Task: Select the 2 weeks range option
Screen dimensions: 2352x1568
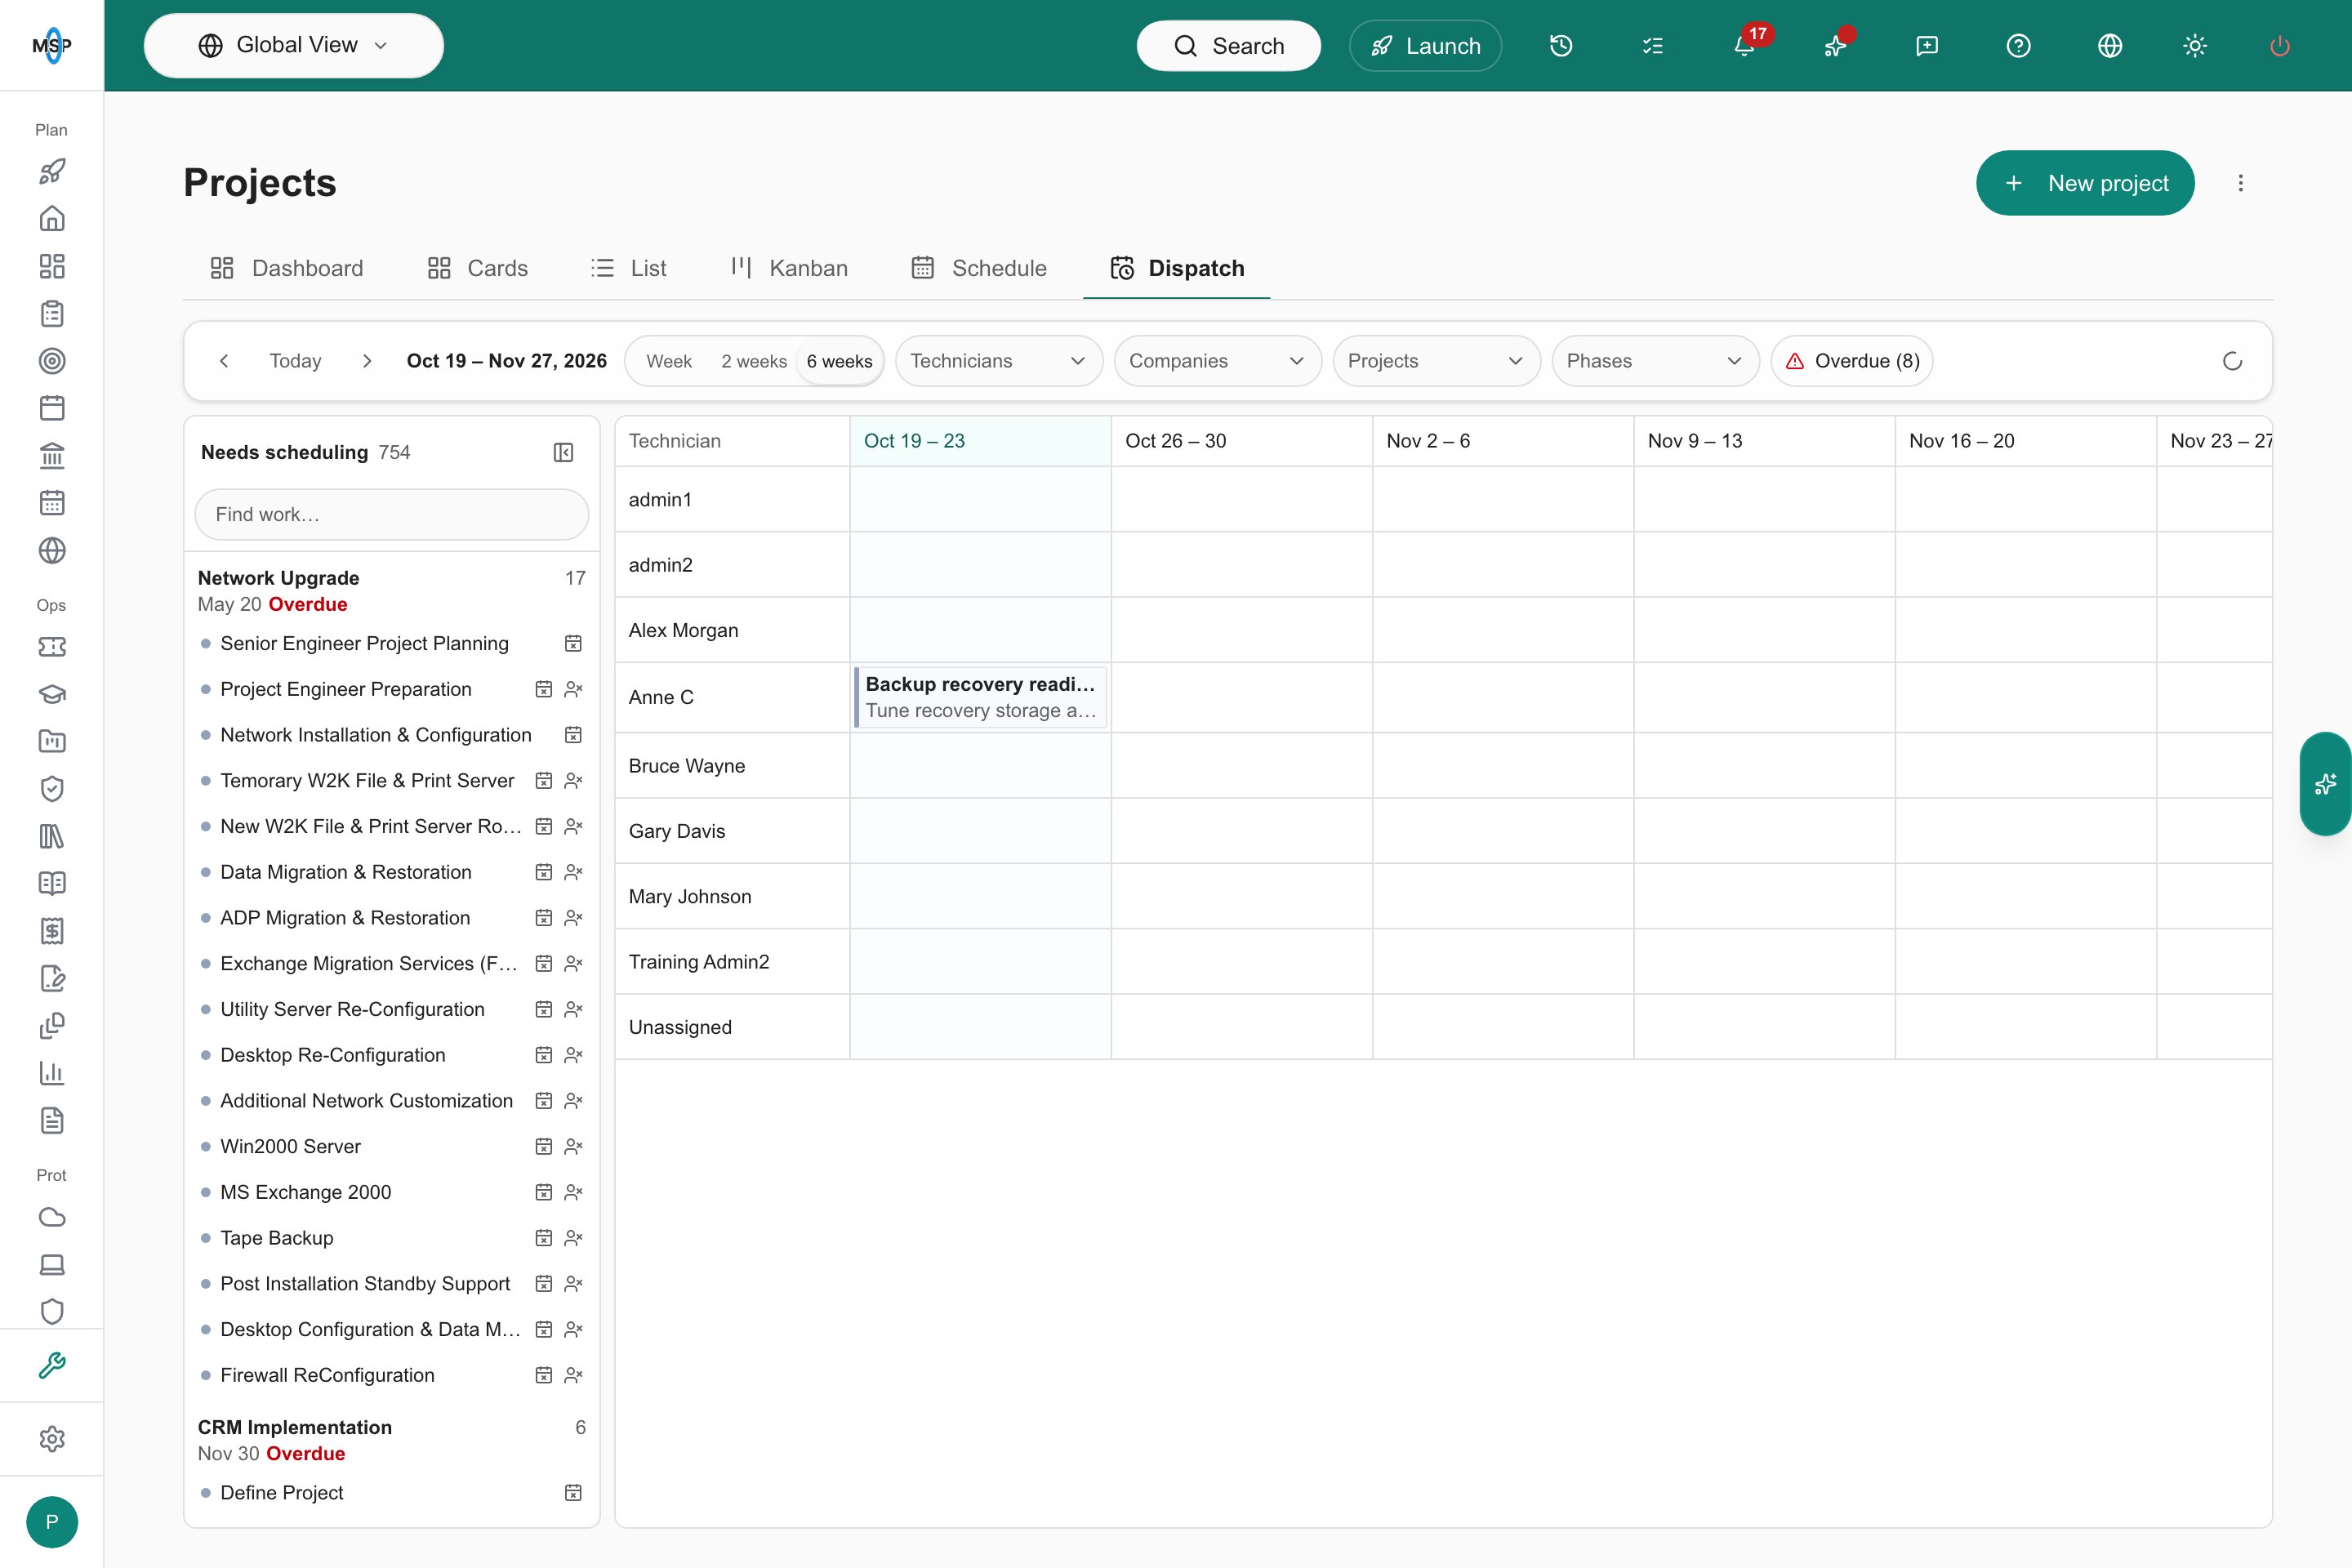Action: [754, 361]
